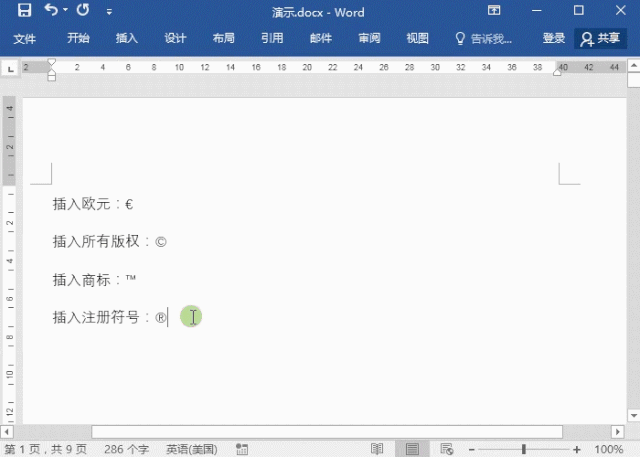Image resolution: width=640 pixels, height=457 pixels.
Task: Click the tab stop selector at ruler corner
Action: (x=11, y=68)
